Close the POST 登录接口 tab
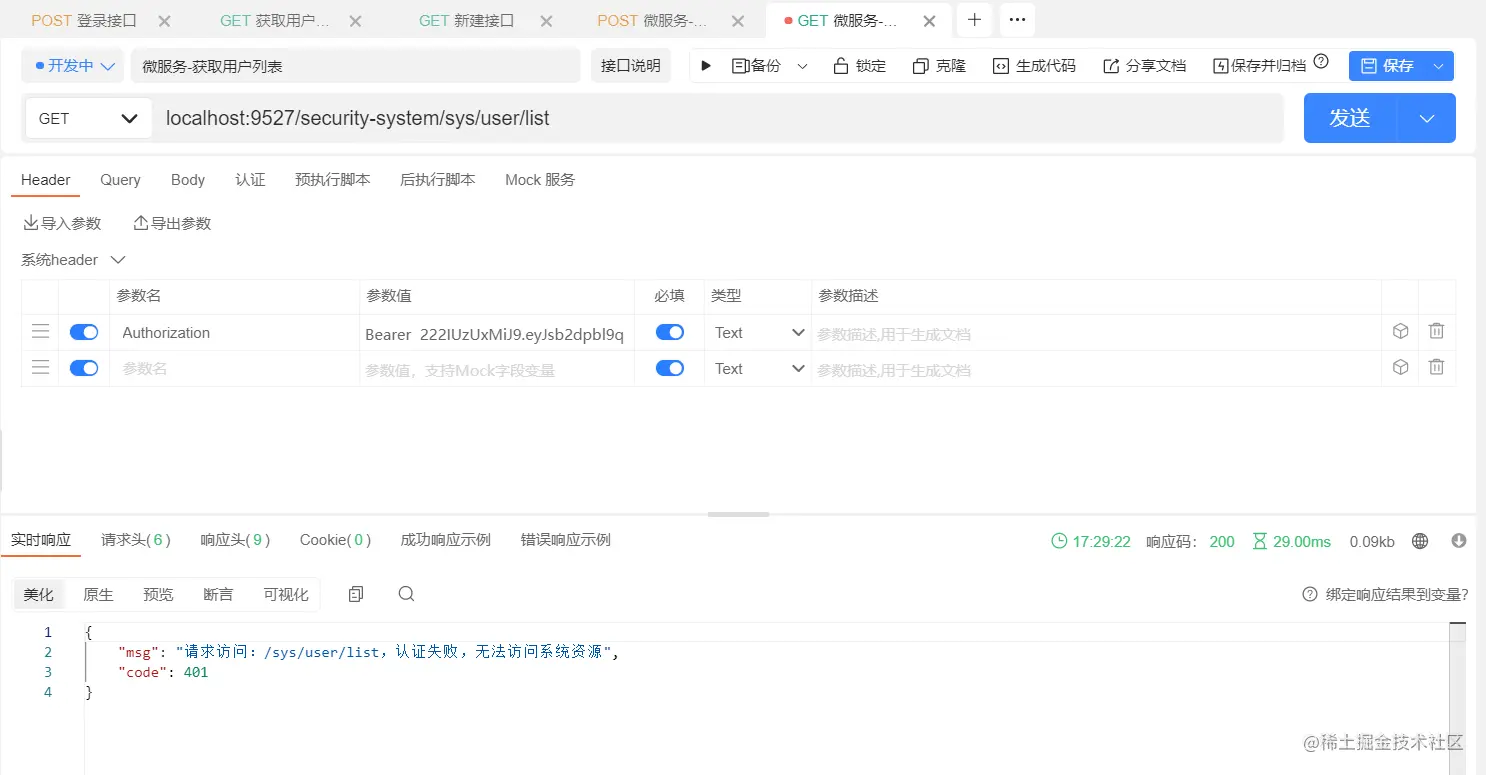The height and width of the screenshot is (775, 1486). coord(164,20)
